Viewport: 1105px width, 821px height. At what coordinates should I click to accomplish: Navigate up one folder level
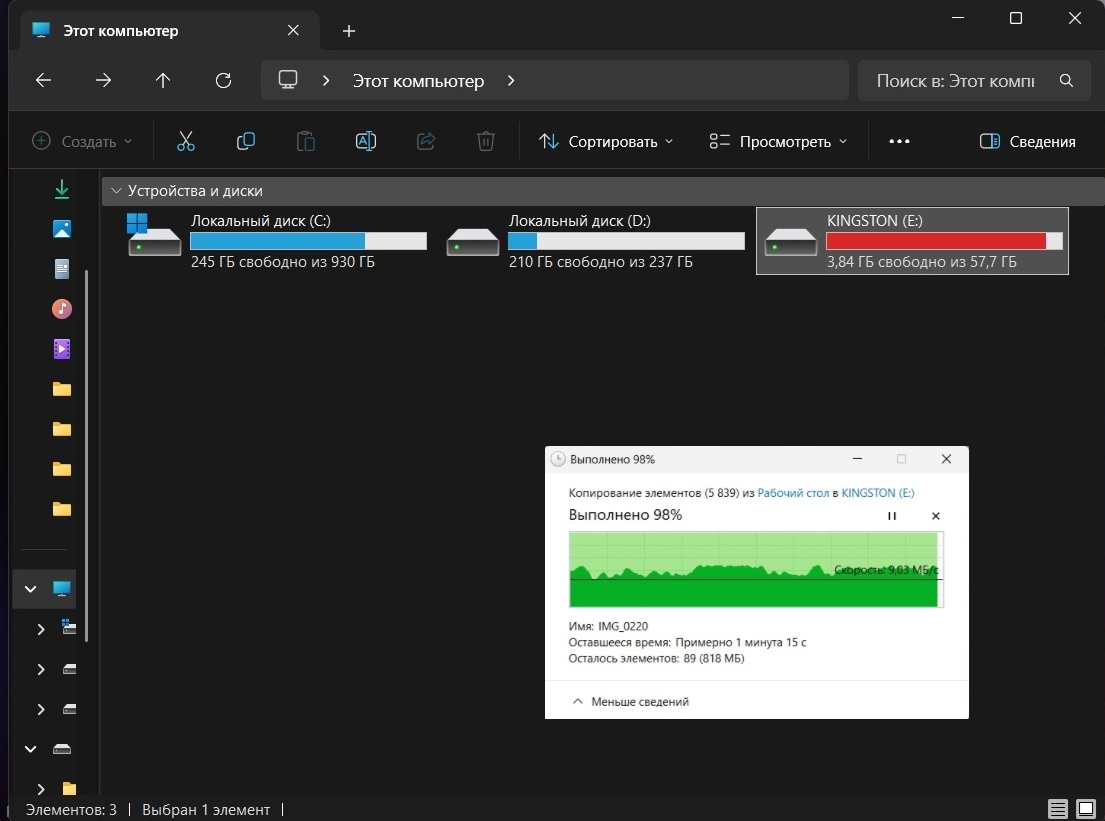[x=163, y=80]
